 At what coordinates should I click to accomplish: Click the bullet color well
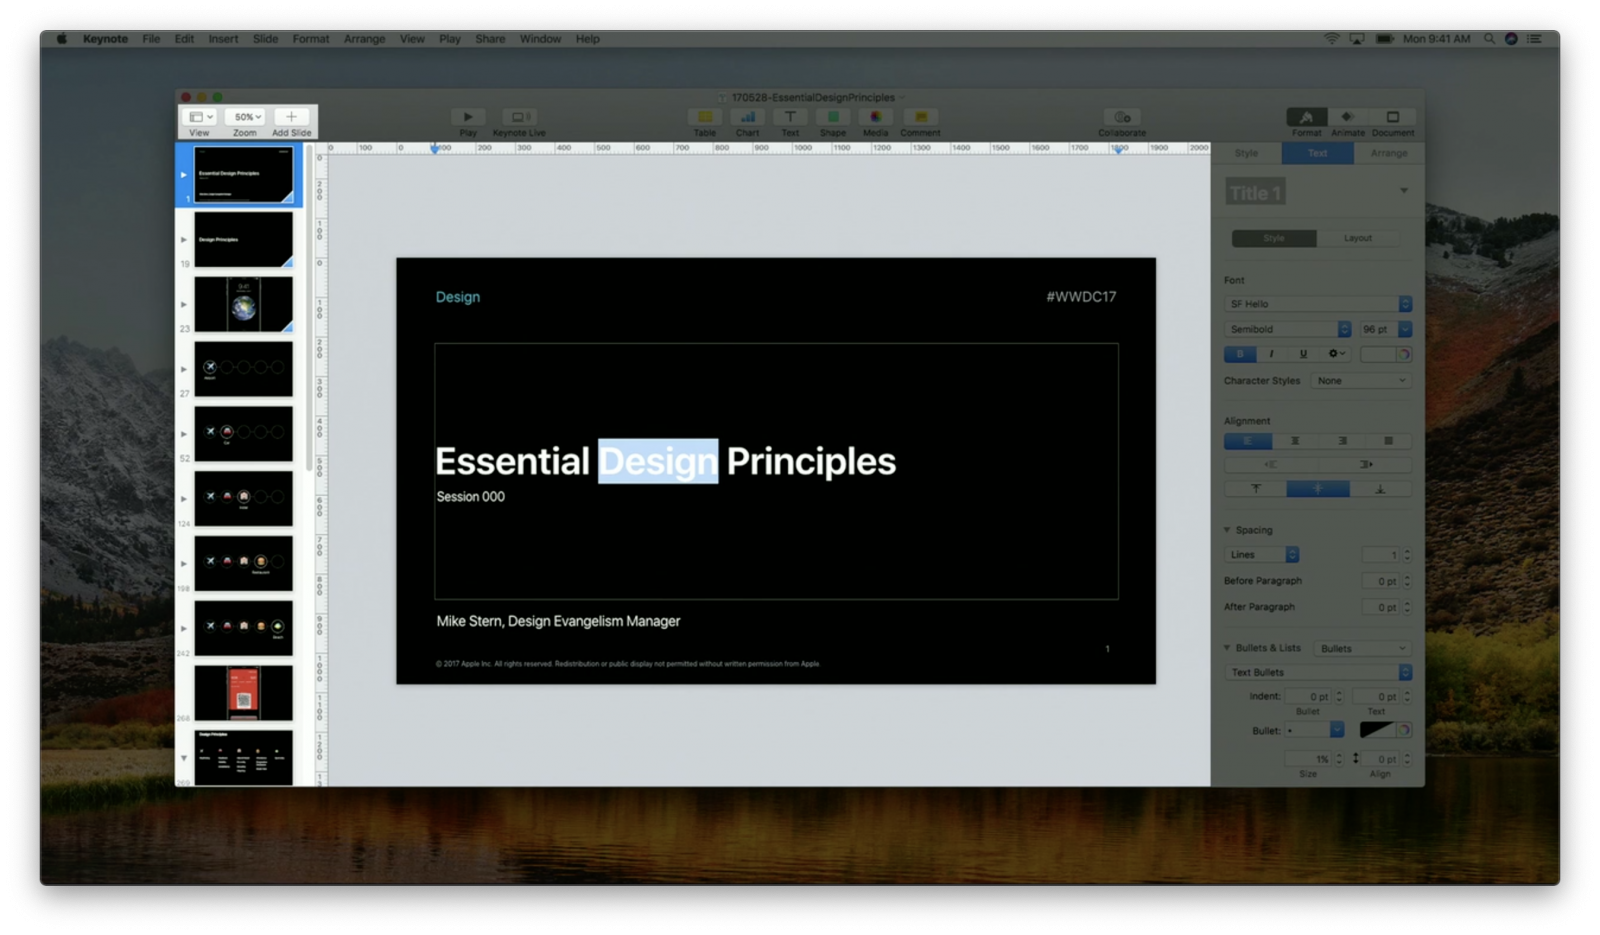coord(1376,730)
